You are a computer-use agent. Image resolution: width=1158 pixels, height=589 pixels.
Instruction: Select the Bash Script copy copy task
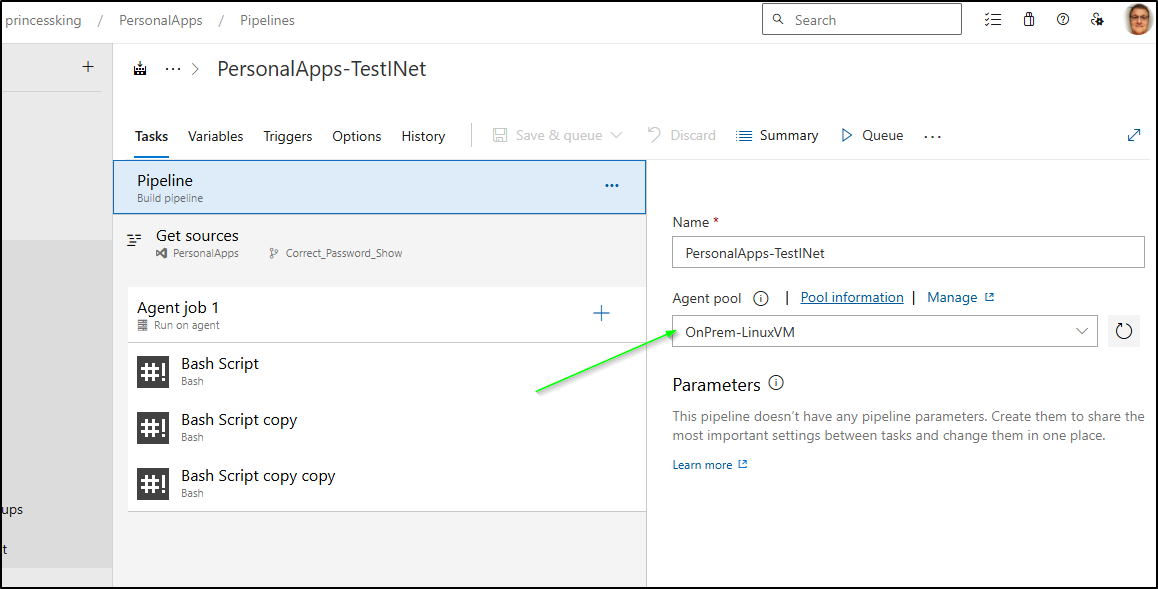[387, 483]
